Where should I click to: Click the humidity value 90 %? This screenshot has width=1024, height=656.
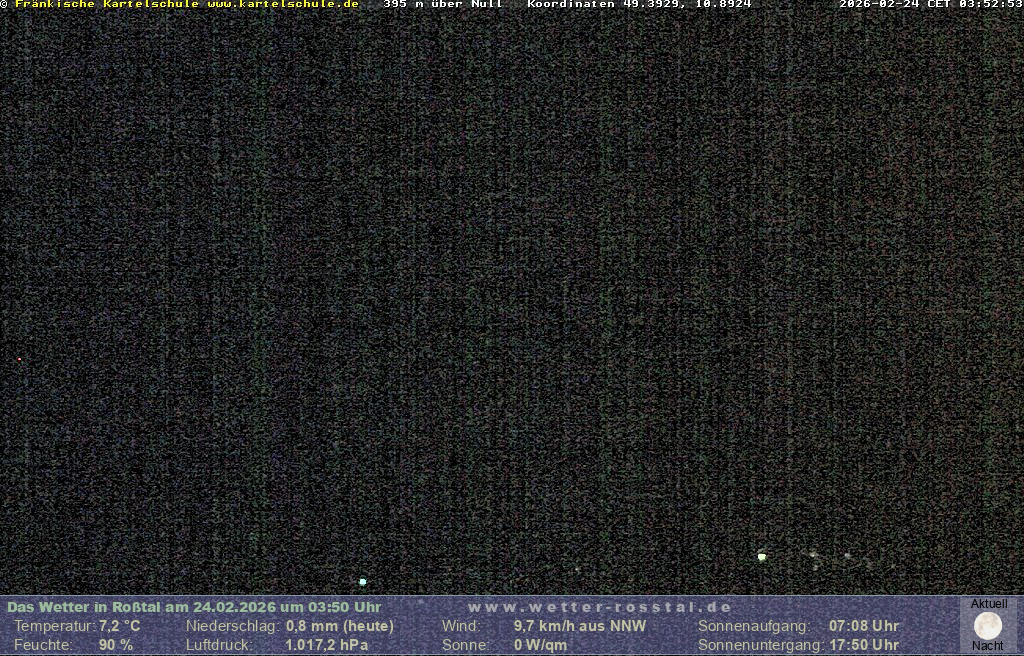click(115, 645)
